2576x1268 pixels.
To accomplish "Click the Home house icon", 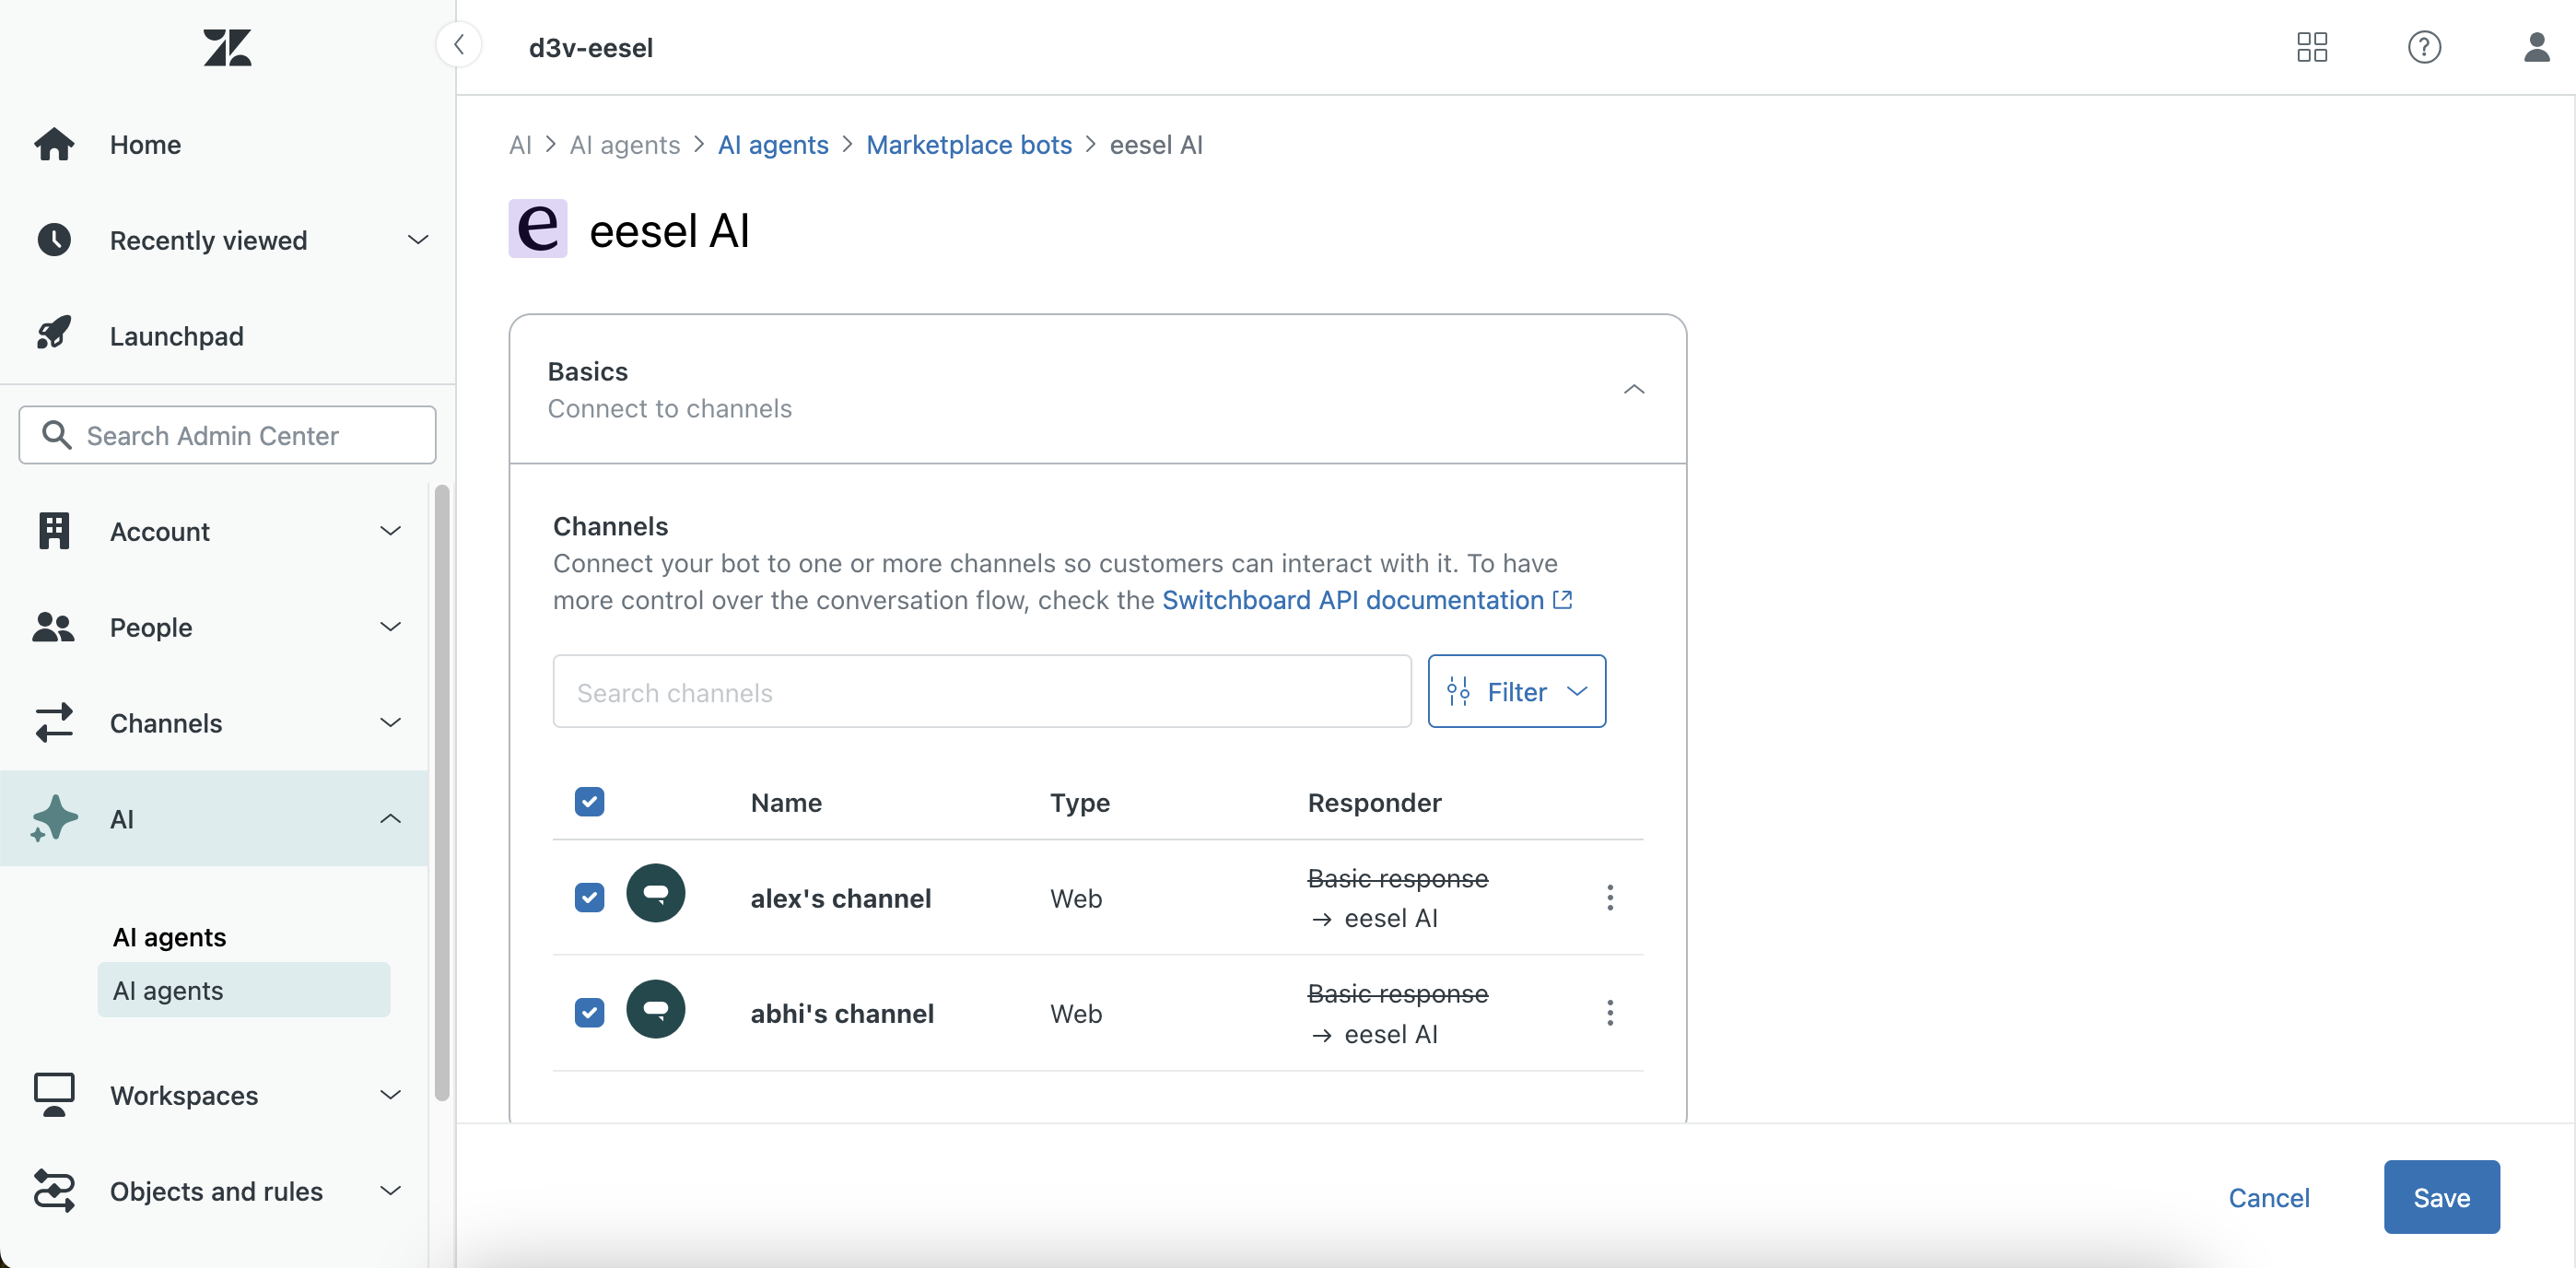I will coord(54,144).
